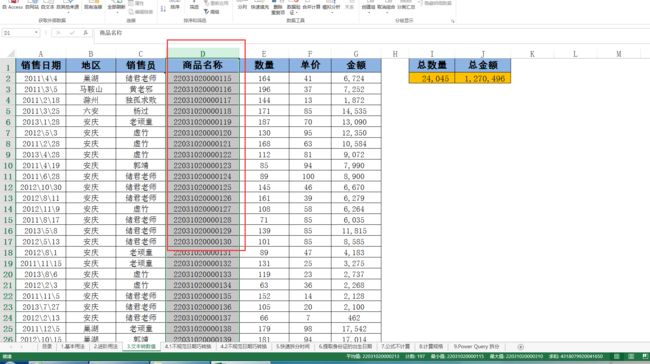
Task: Switch to the 8.计算规格 sheet tab
Action: coord(431,347)
